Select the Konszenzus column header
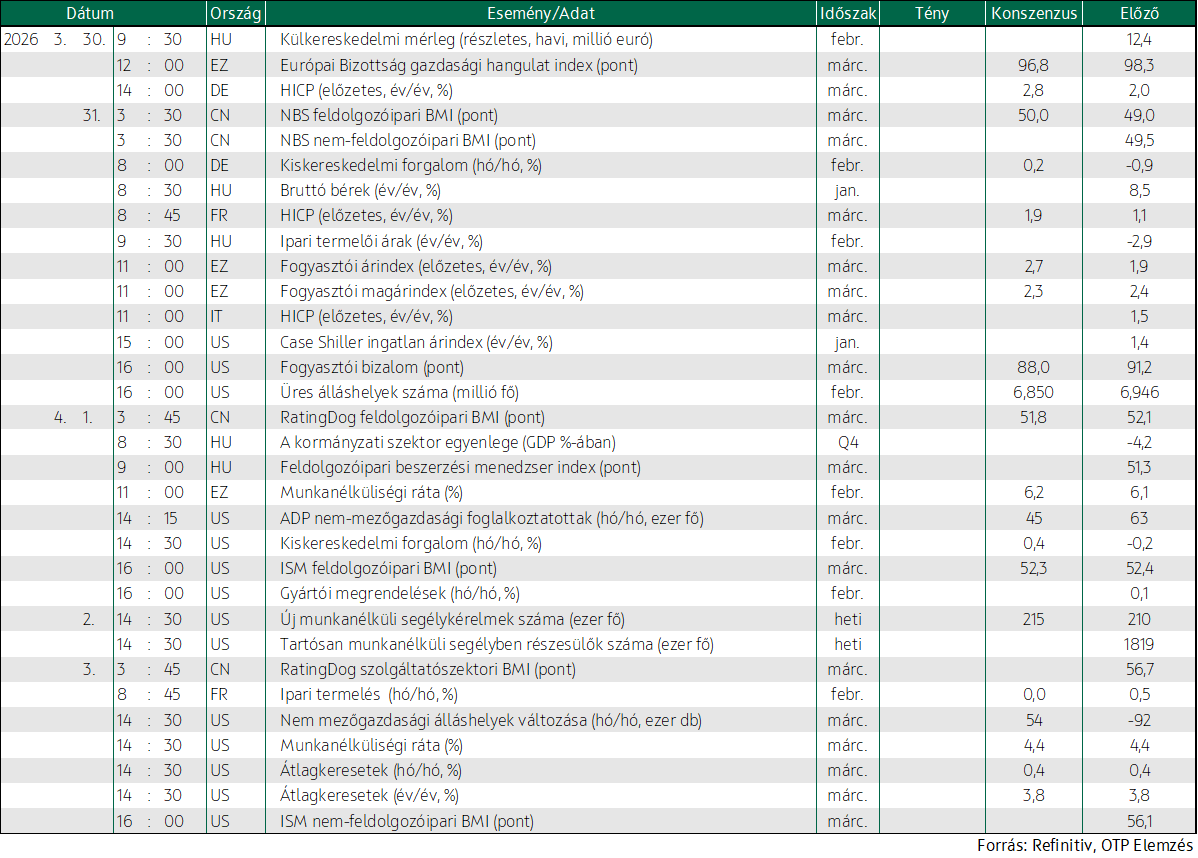Image resolution: width=1198 pixels, height=858 pixels. [1034, 13]
